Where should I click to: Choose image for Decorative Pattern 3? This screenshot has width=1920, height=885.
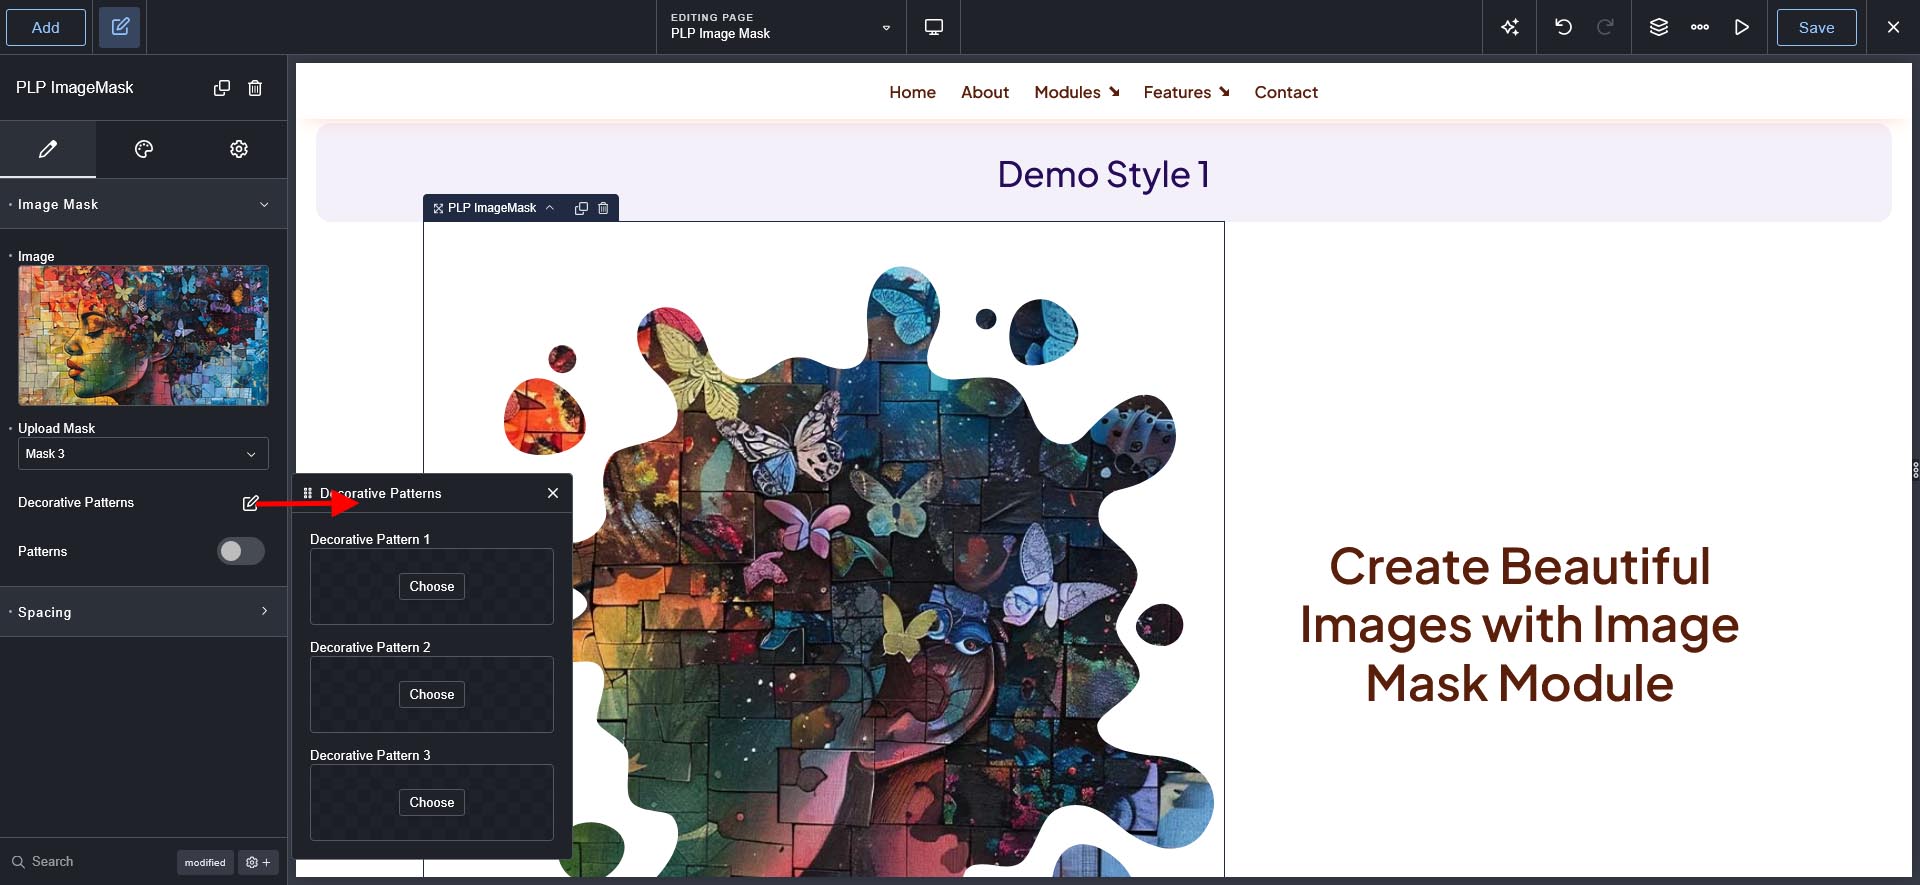point(432,802)
